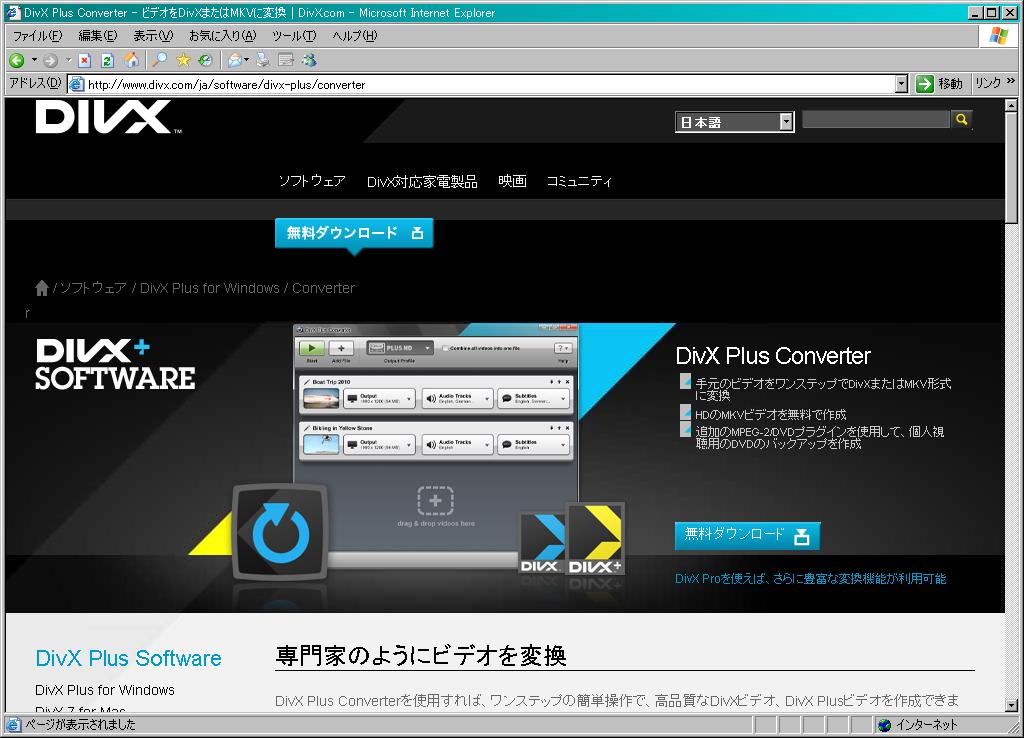The height and width of the screenshot is (738, 1024).
Task: Open the Search magnifier toolbar icon
Action: (159, 61)
